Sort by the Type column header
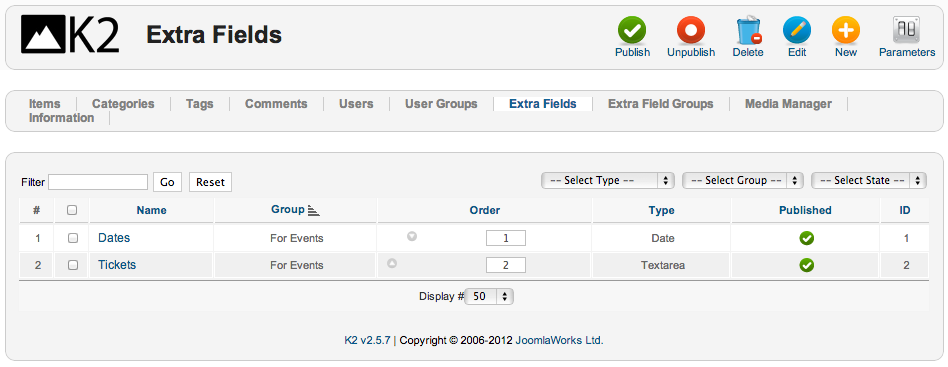This screenshot has height=367, width=948. tap(661, 210)
